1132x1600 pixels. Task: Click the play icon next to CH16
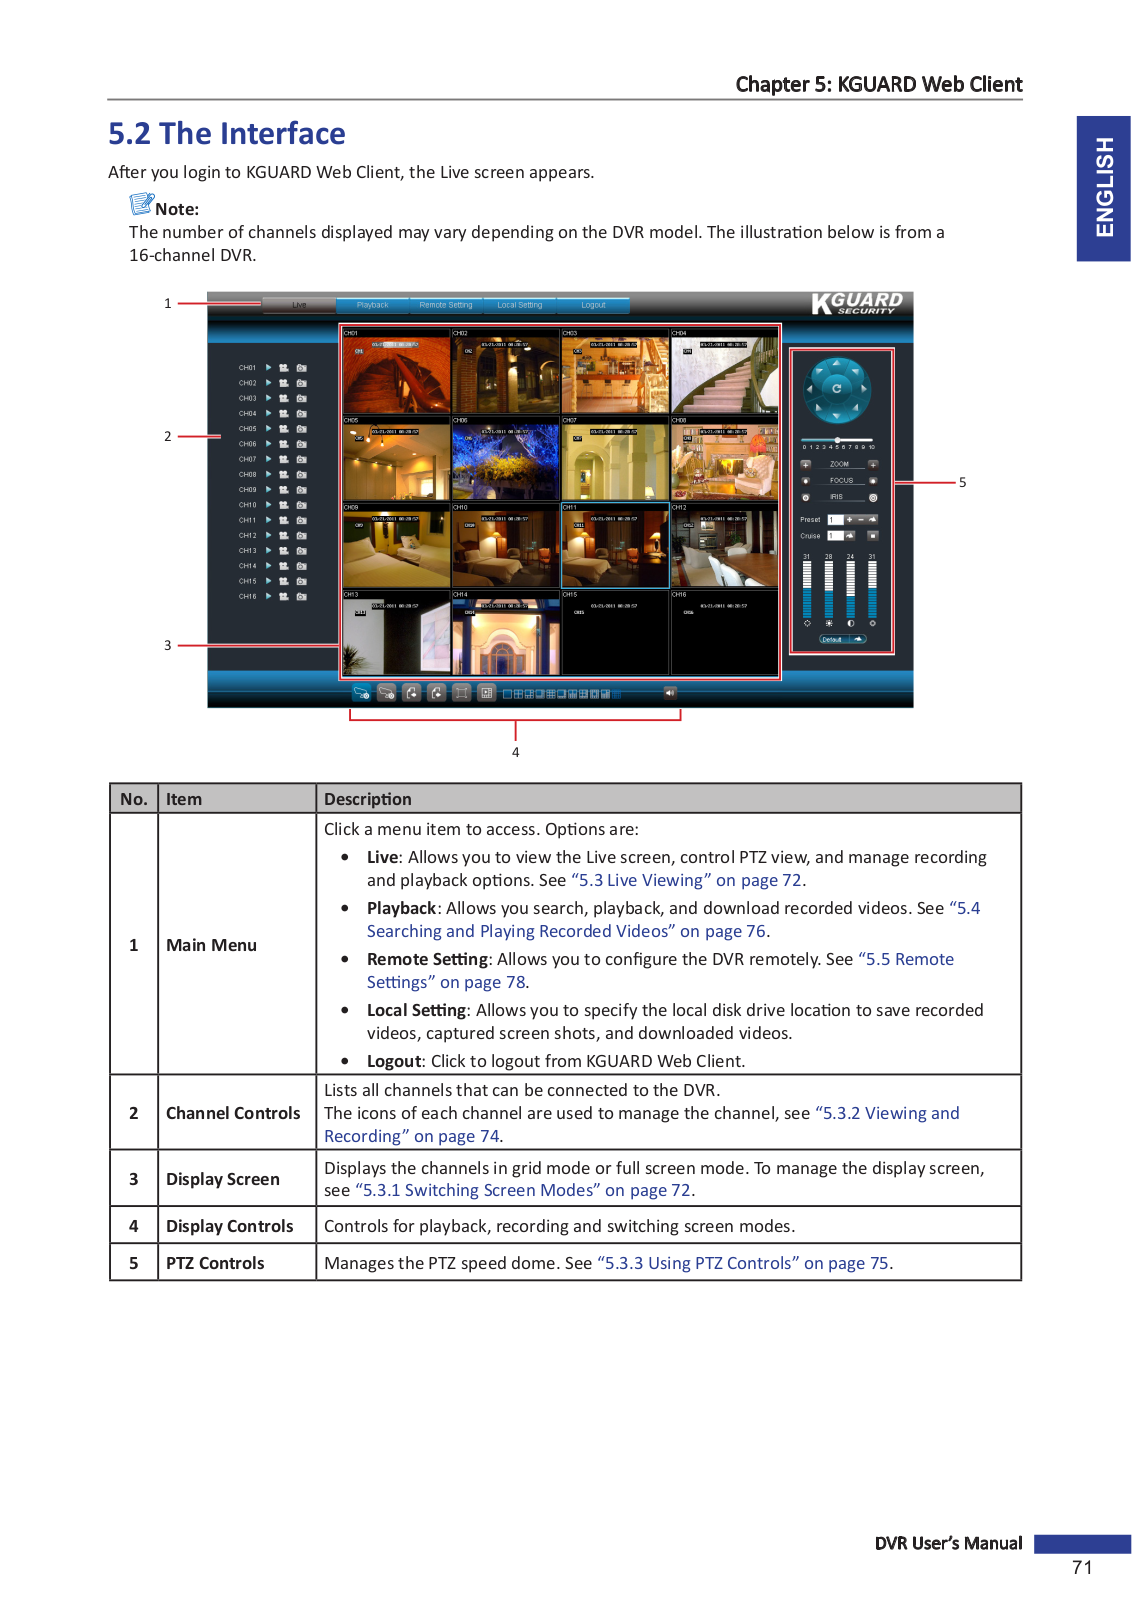(x=269, y=597)
